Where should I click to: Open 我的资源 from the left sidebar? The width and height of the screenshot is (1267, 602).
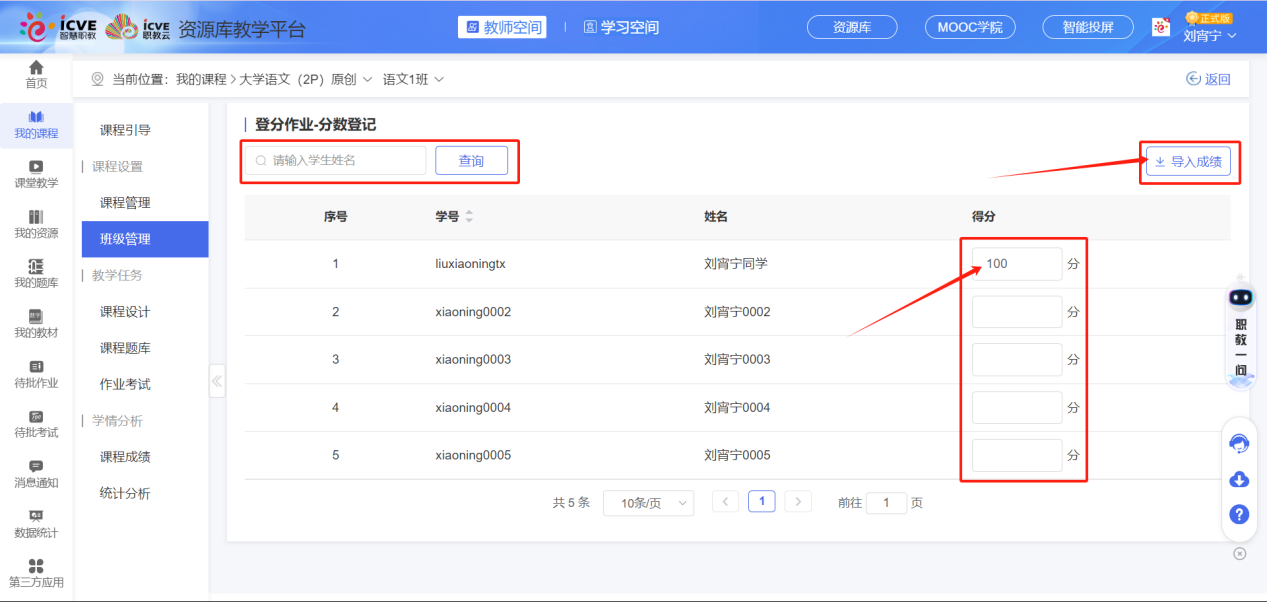36,222
